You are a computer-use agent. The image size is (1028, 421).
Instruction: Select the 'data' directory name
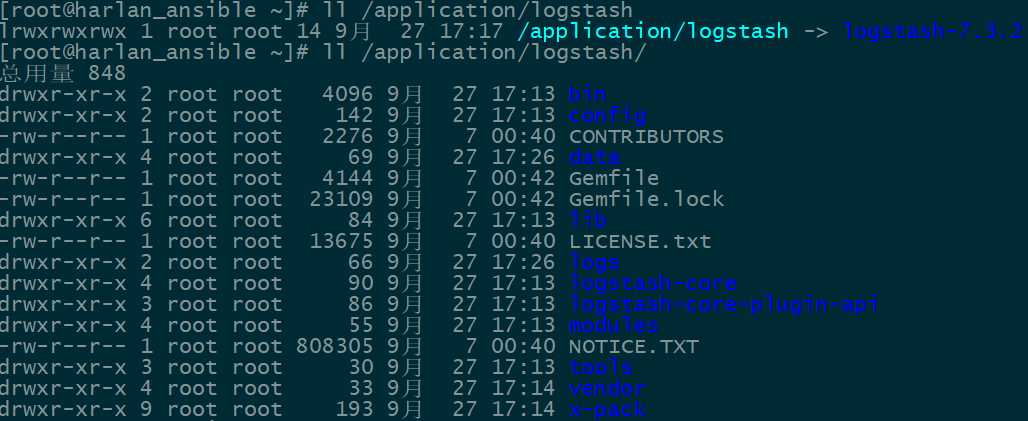(x=594, y=157)
